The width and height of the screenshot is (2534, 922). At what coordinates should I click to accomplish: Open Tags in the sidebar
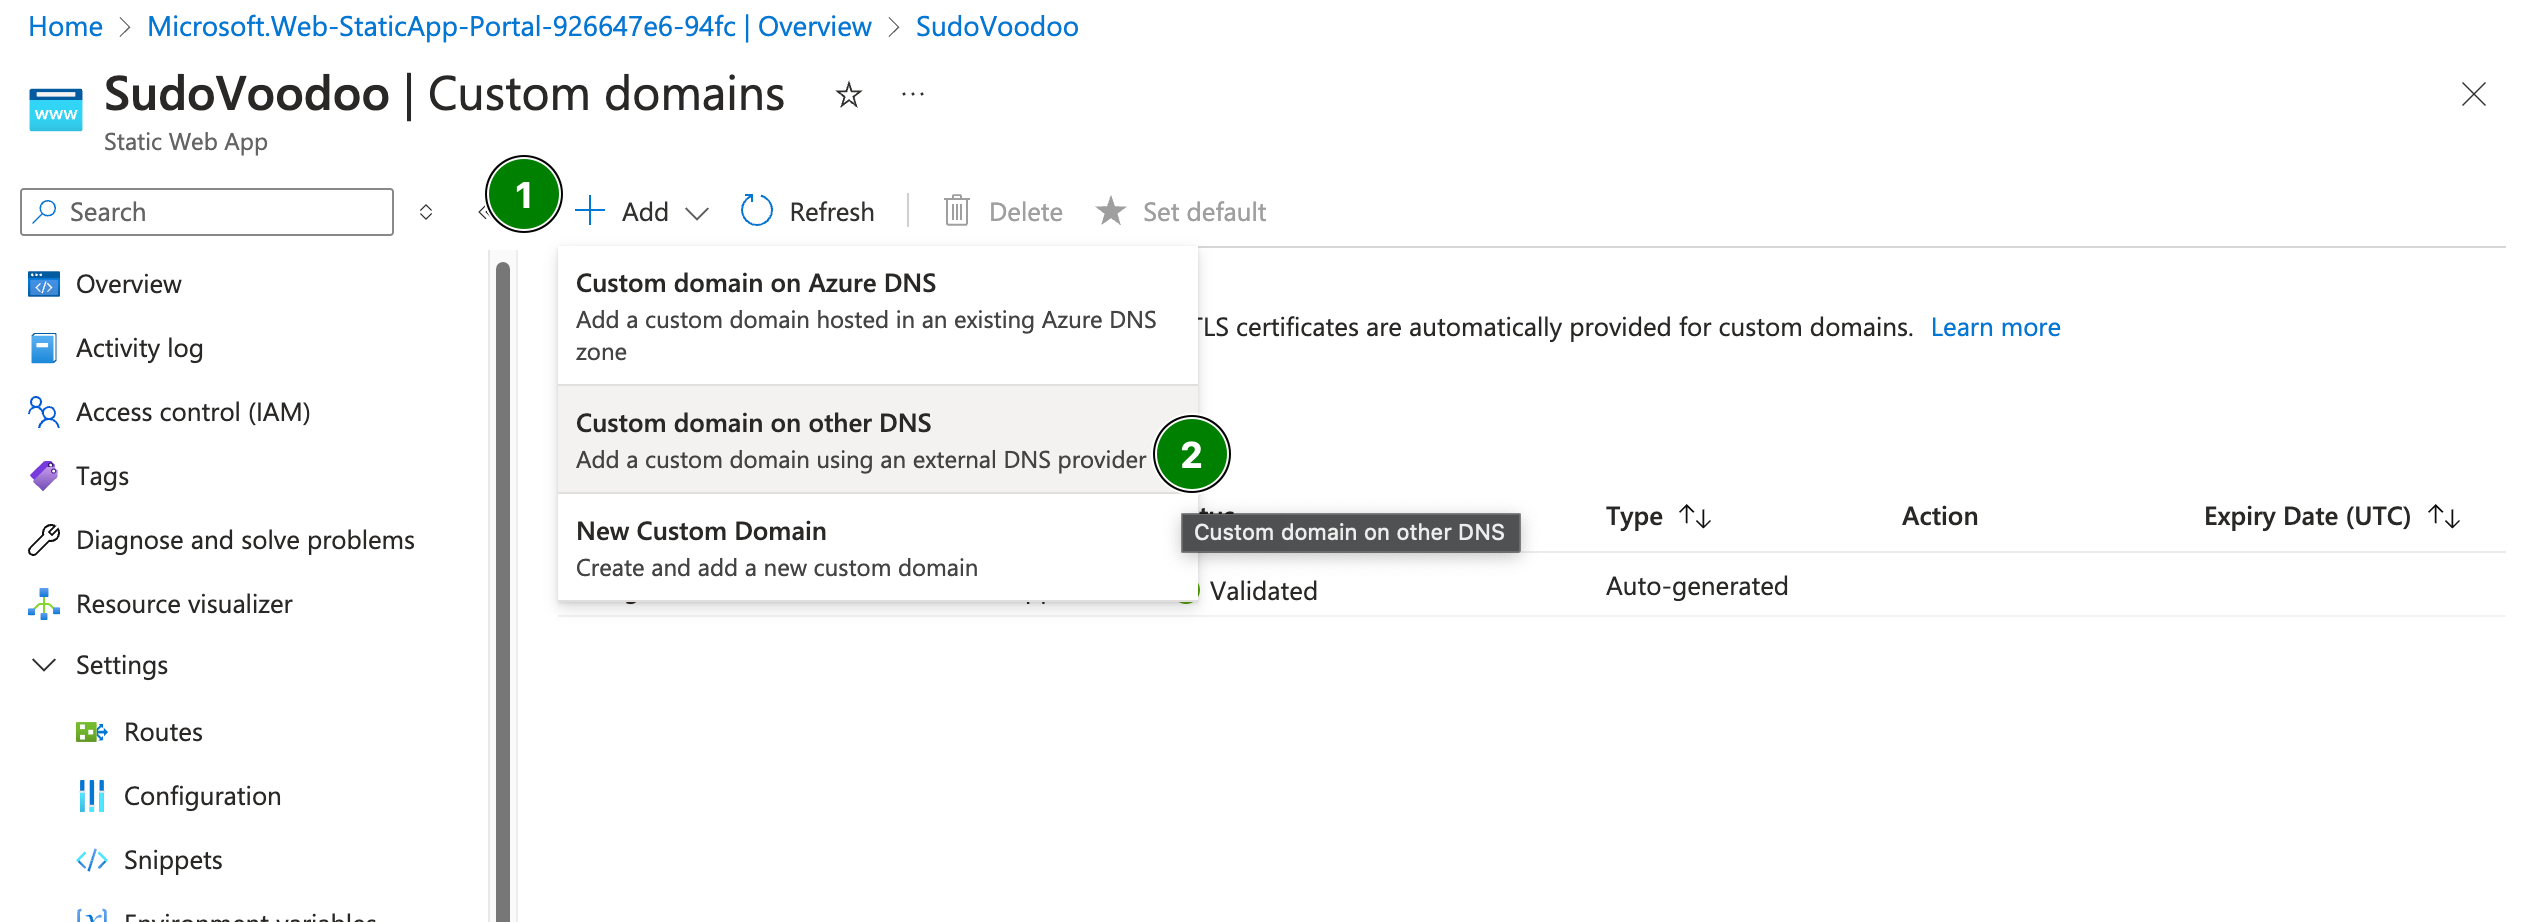tap(102, 476)
